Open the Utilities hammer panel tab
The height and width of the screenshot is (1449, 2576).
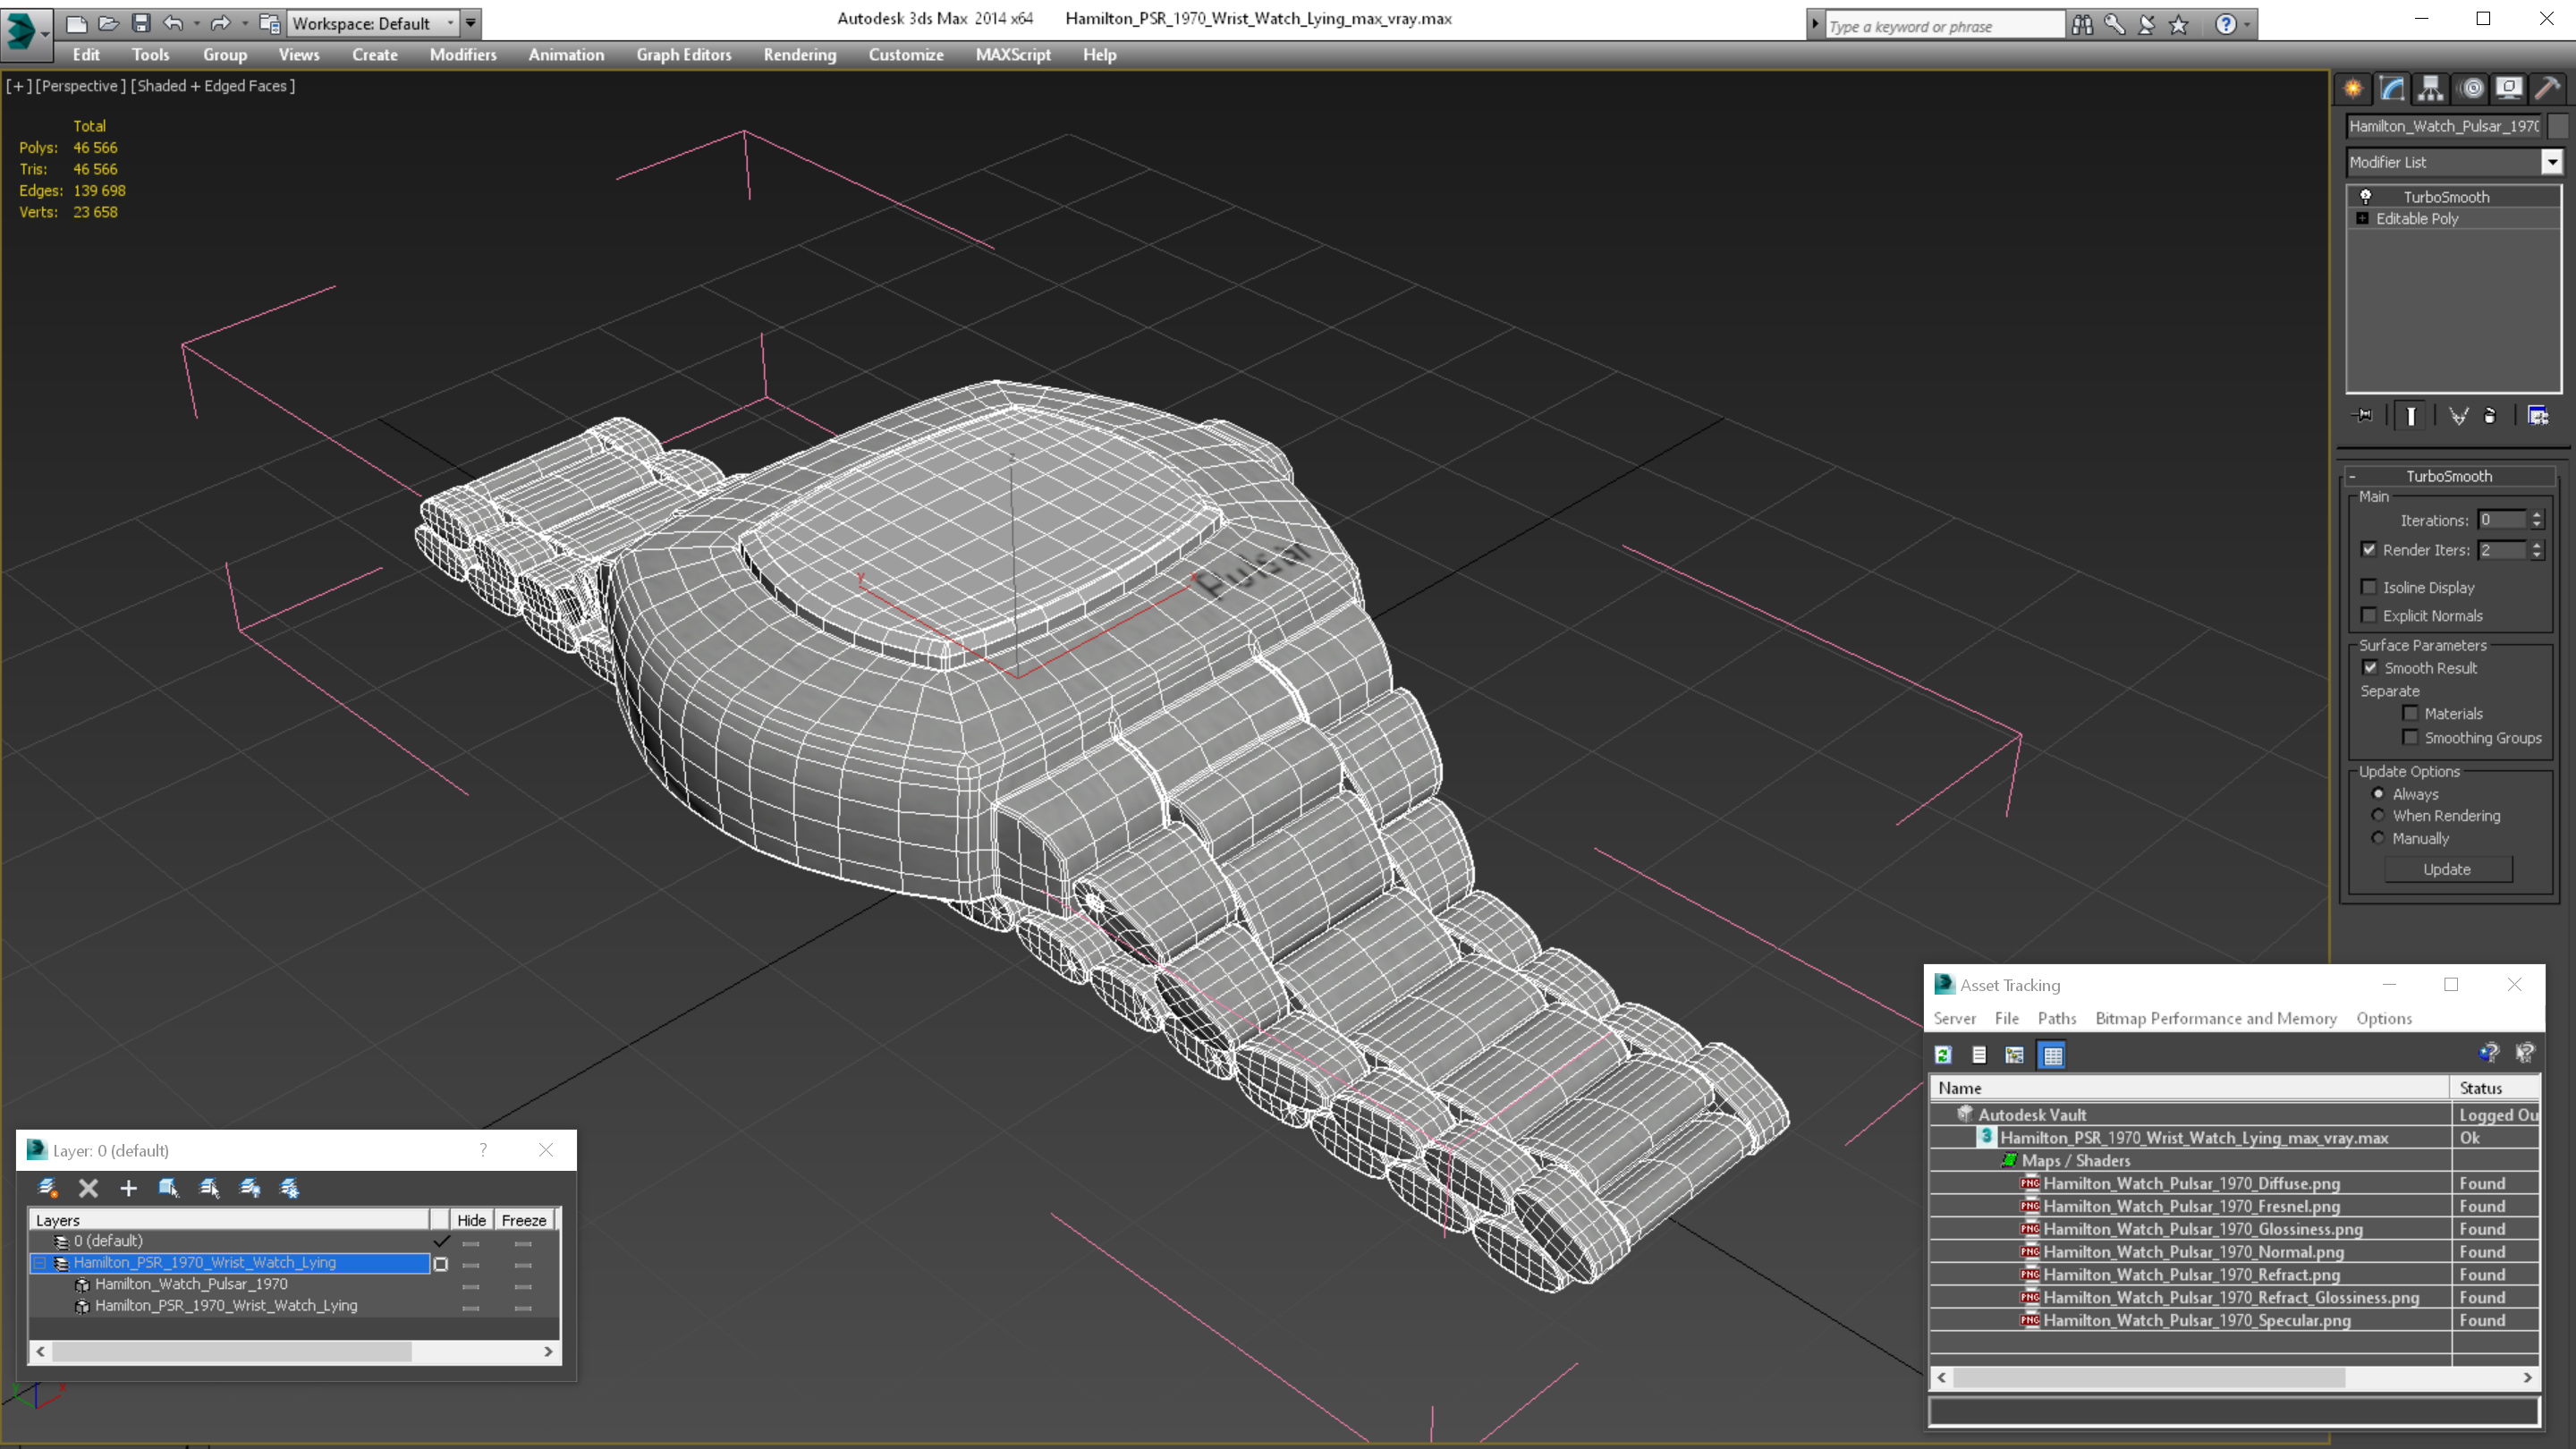click(2548, 88)
